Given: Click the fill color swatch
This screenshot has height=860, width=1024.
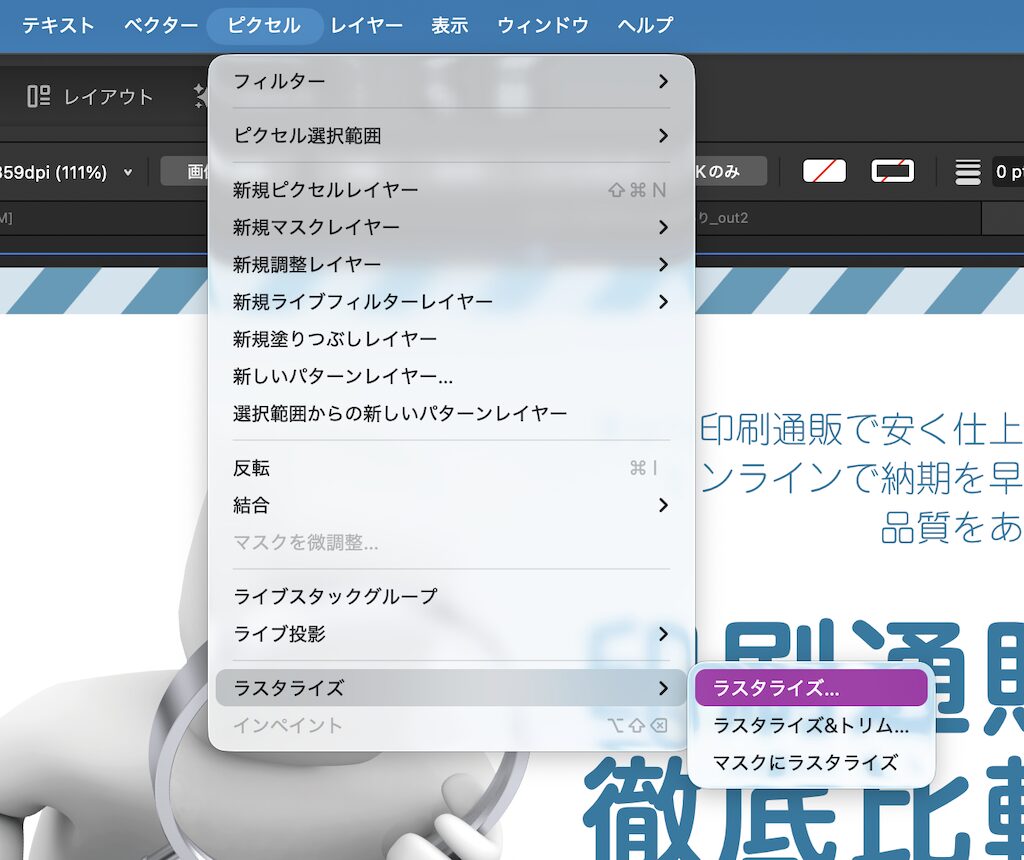Looking at the screenshot, I should (x=824, y=172).
